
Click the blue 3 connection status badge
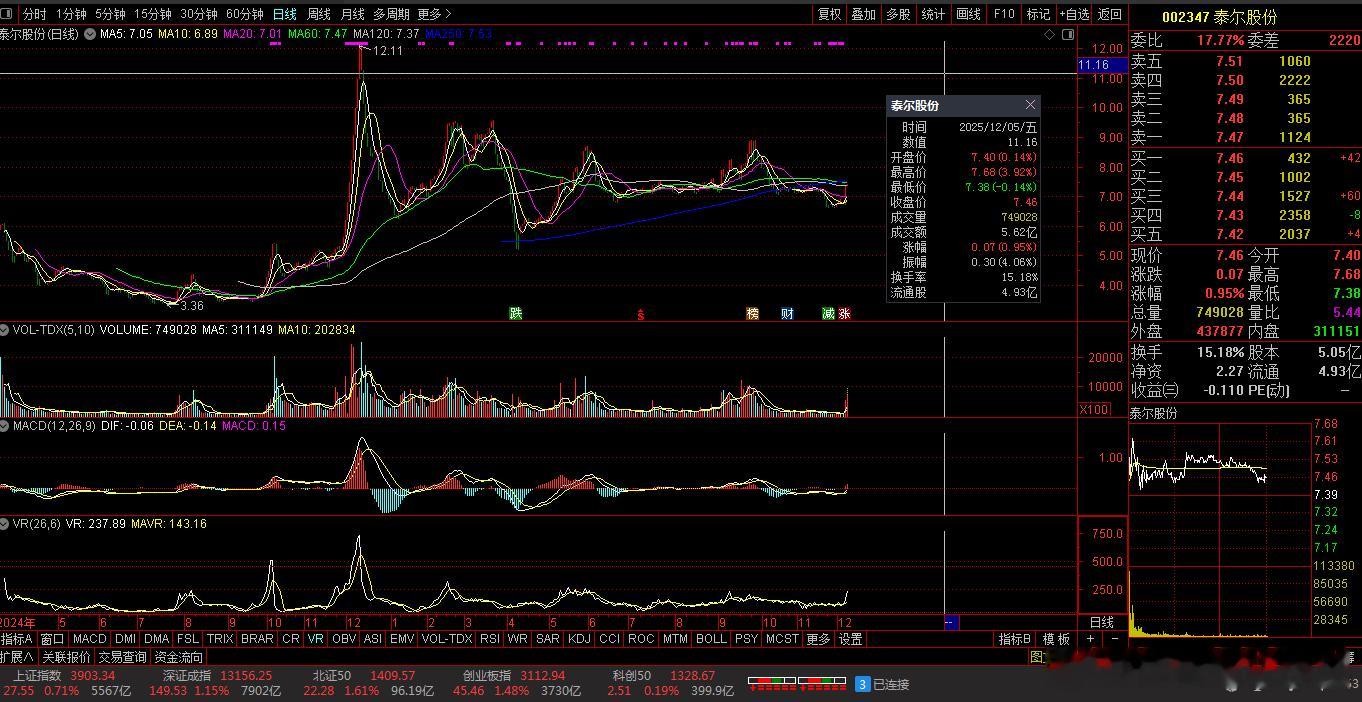862,684
